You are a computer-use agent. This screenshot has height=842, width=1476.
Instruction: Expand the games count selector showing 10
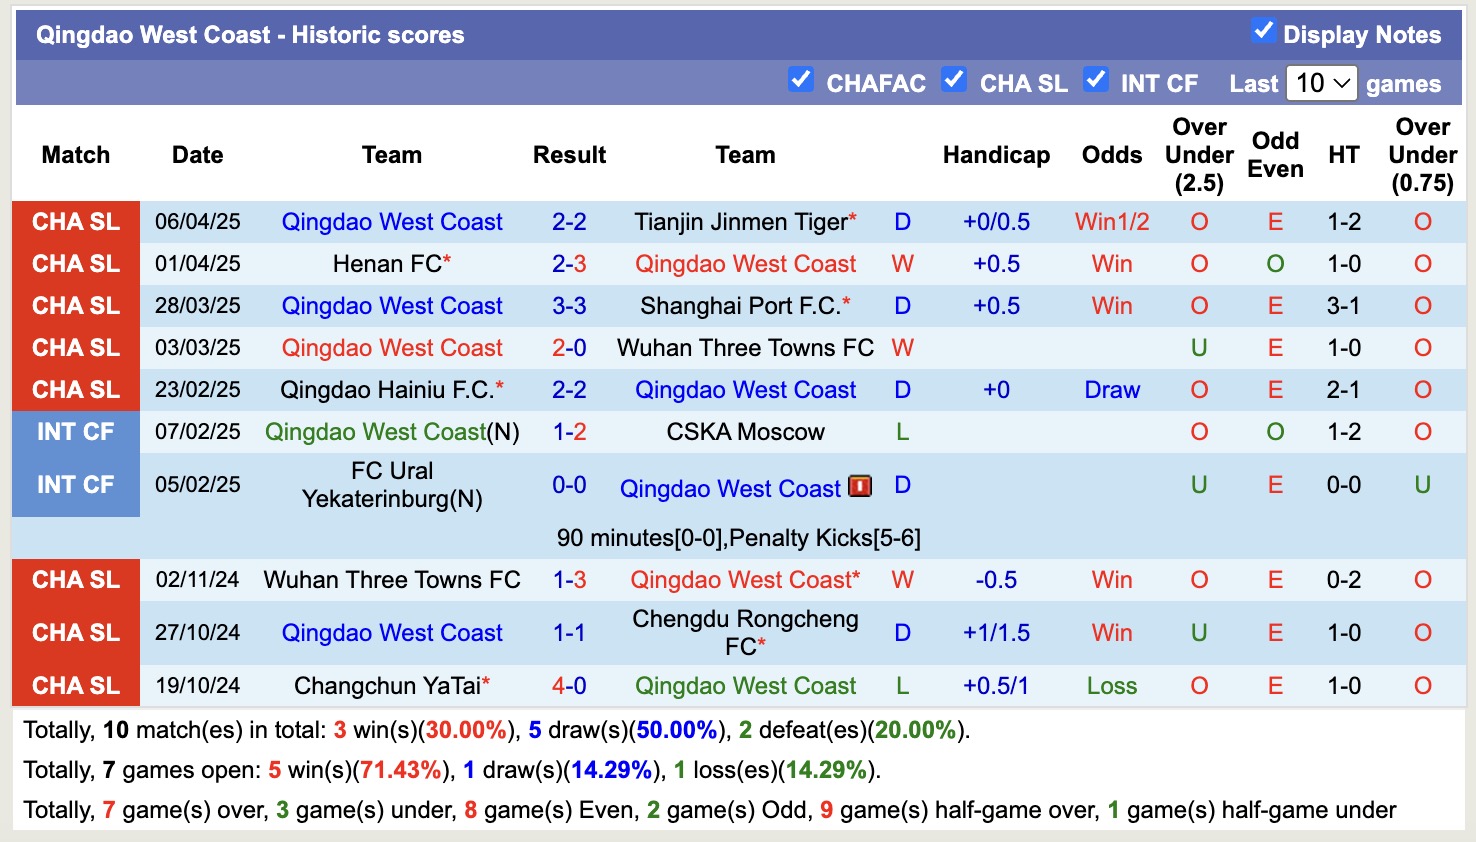[1322, 83]
